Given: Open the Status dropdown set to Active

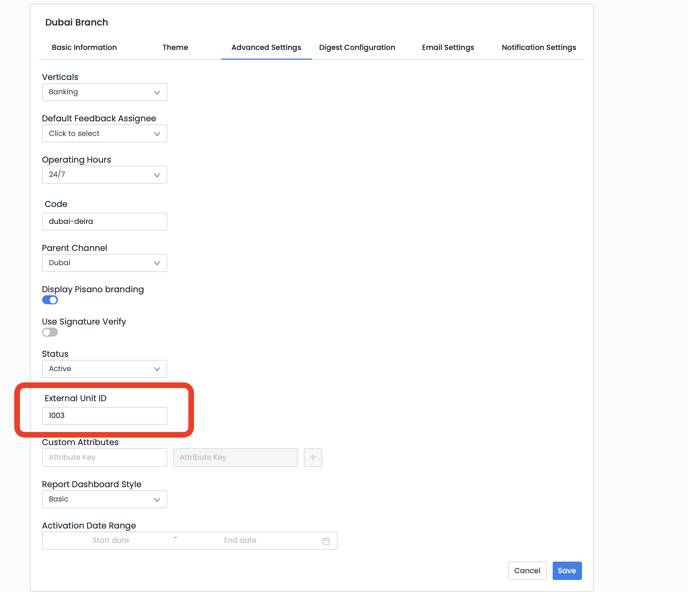Looking at the screenshot, I should click(104, 369).
